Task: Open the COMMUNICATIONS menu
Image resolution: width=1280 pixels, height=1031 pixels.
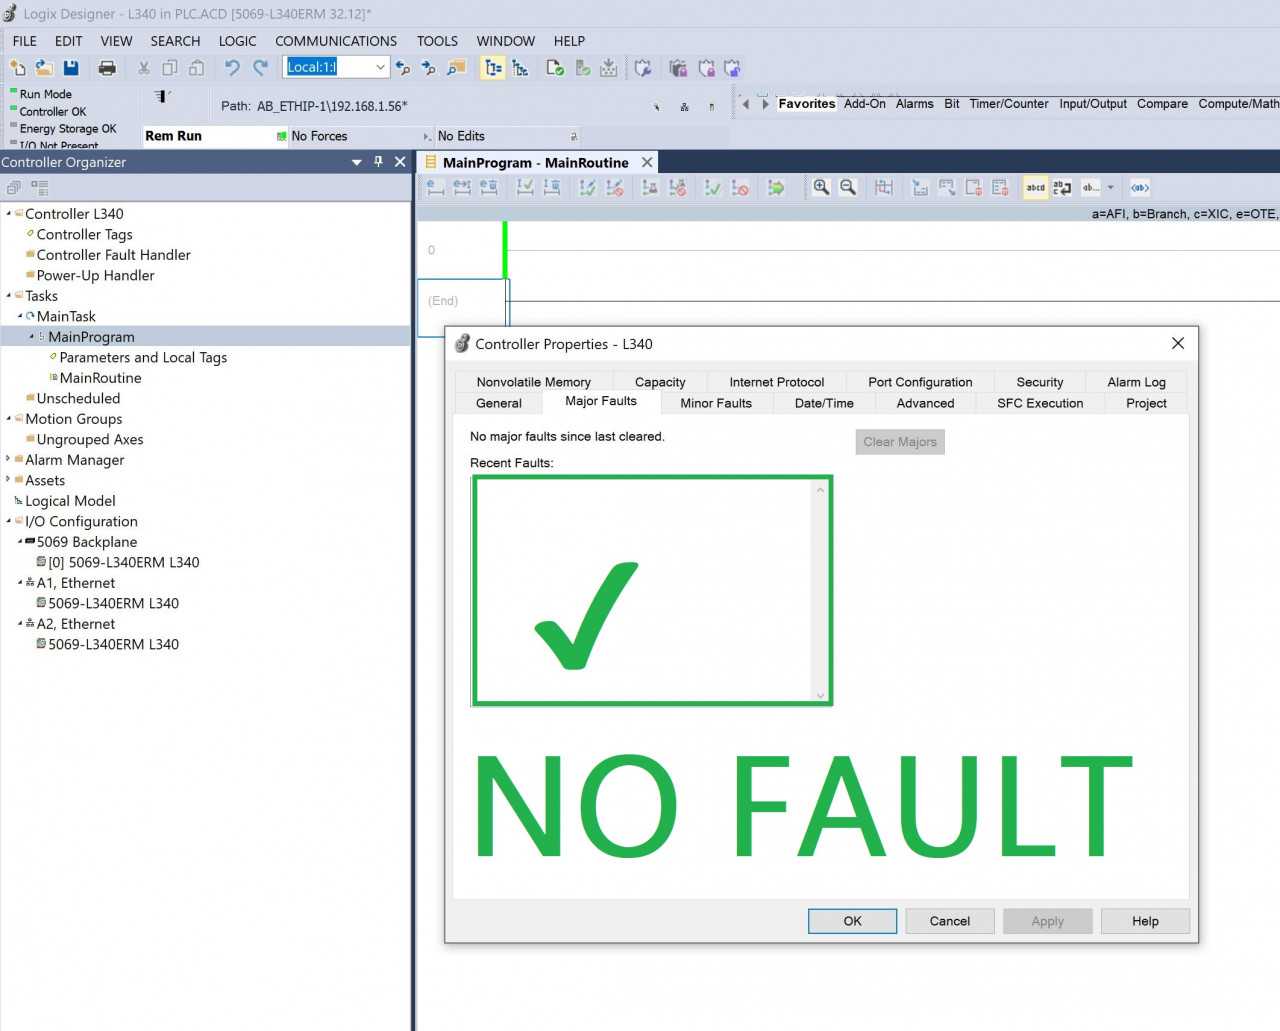Action: click(x=336, y=41)
